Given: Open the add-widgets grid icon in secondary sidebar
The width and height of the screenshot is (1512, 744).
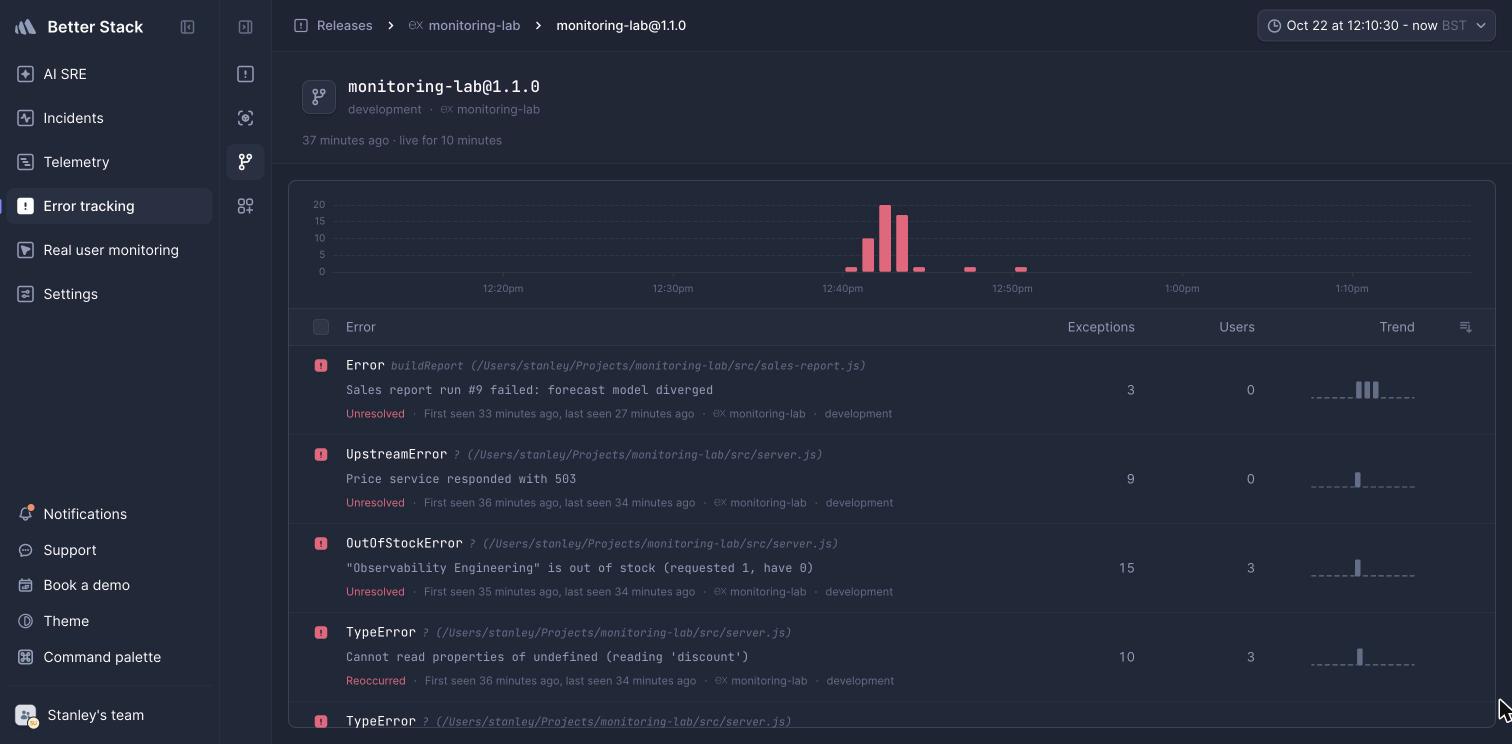Looking at the screenshot, I should (245, 206).
